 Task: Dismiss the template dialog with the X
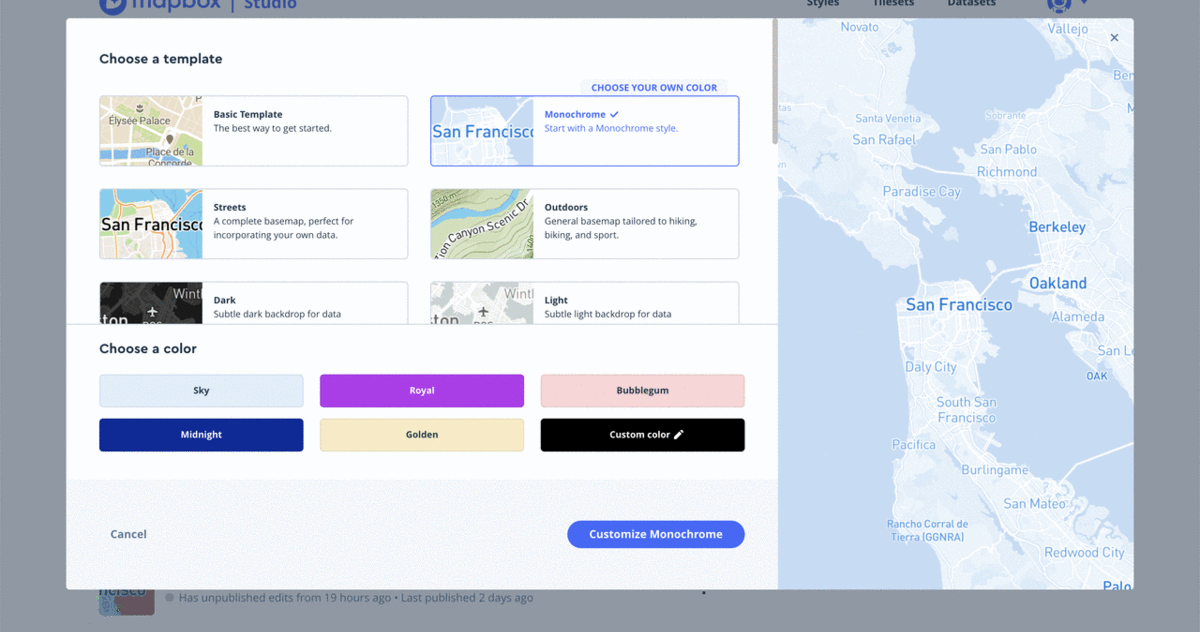tap(1114, 37)
